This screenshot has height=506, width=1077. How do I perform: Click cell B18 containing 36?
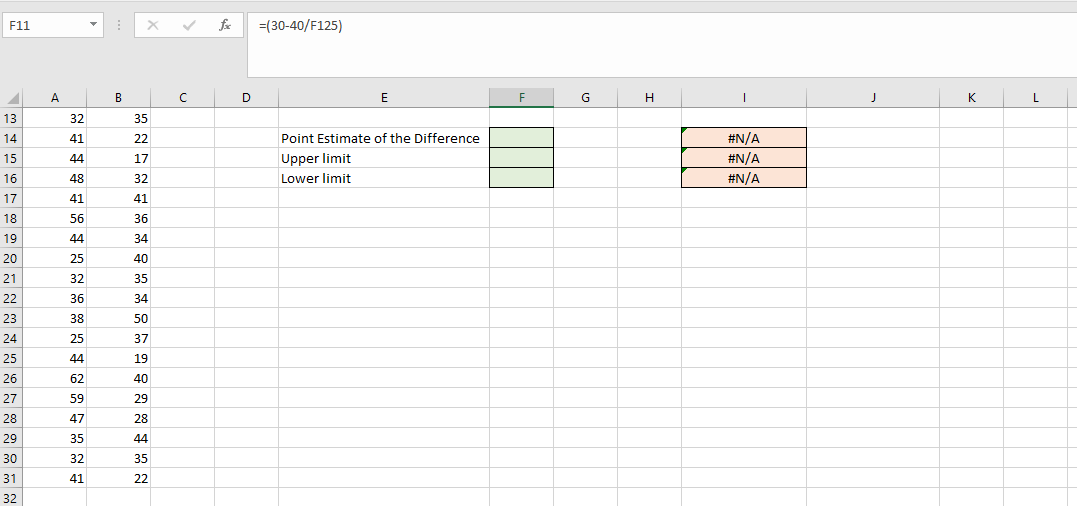[118, 218]
